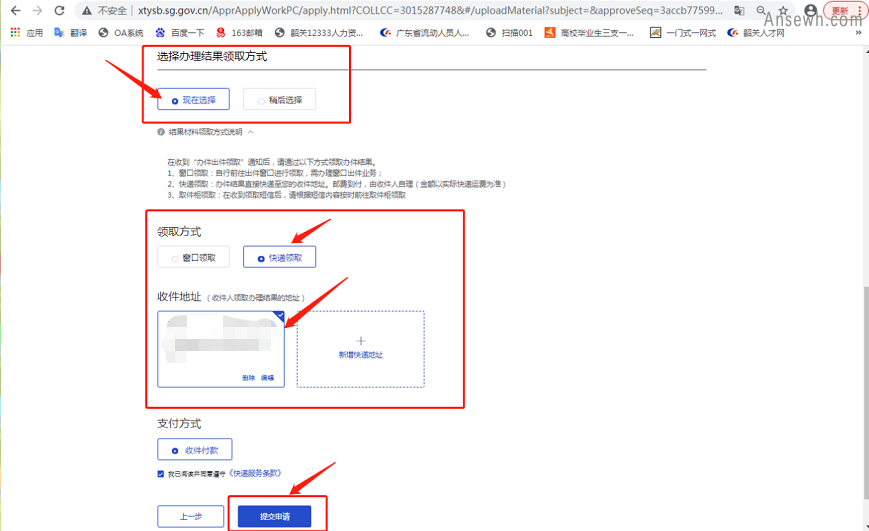Open the apps grid icon in bookmarks bar

(x=15, y=32)
